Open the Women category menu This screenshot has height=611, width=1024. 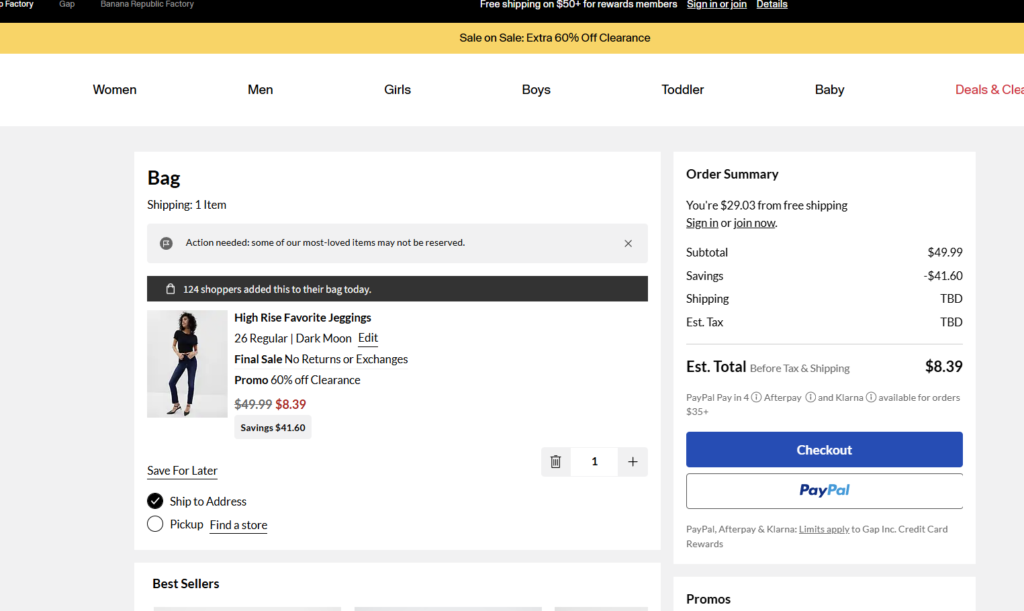[x=115, y=90]
